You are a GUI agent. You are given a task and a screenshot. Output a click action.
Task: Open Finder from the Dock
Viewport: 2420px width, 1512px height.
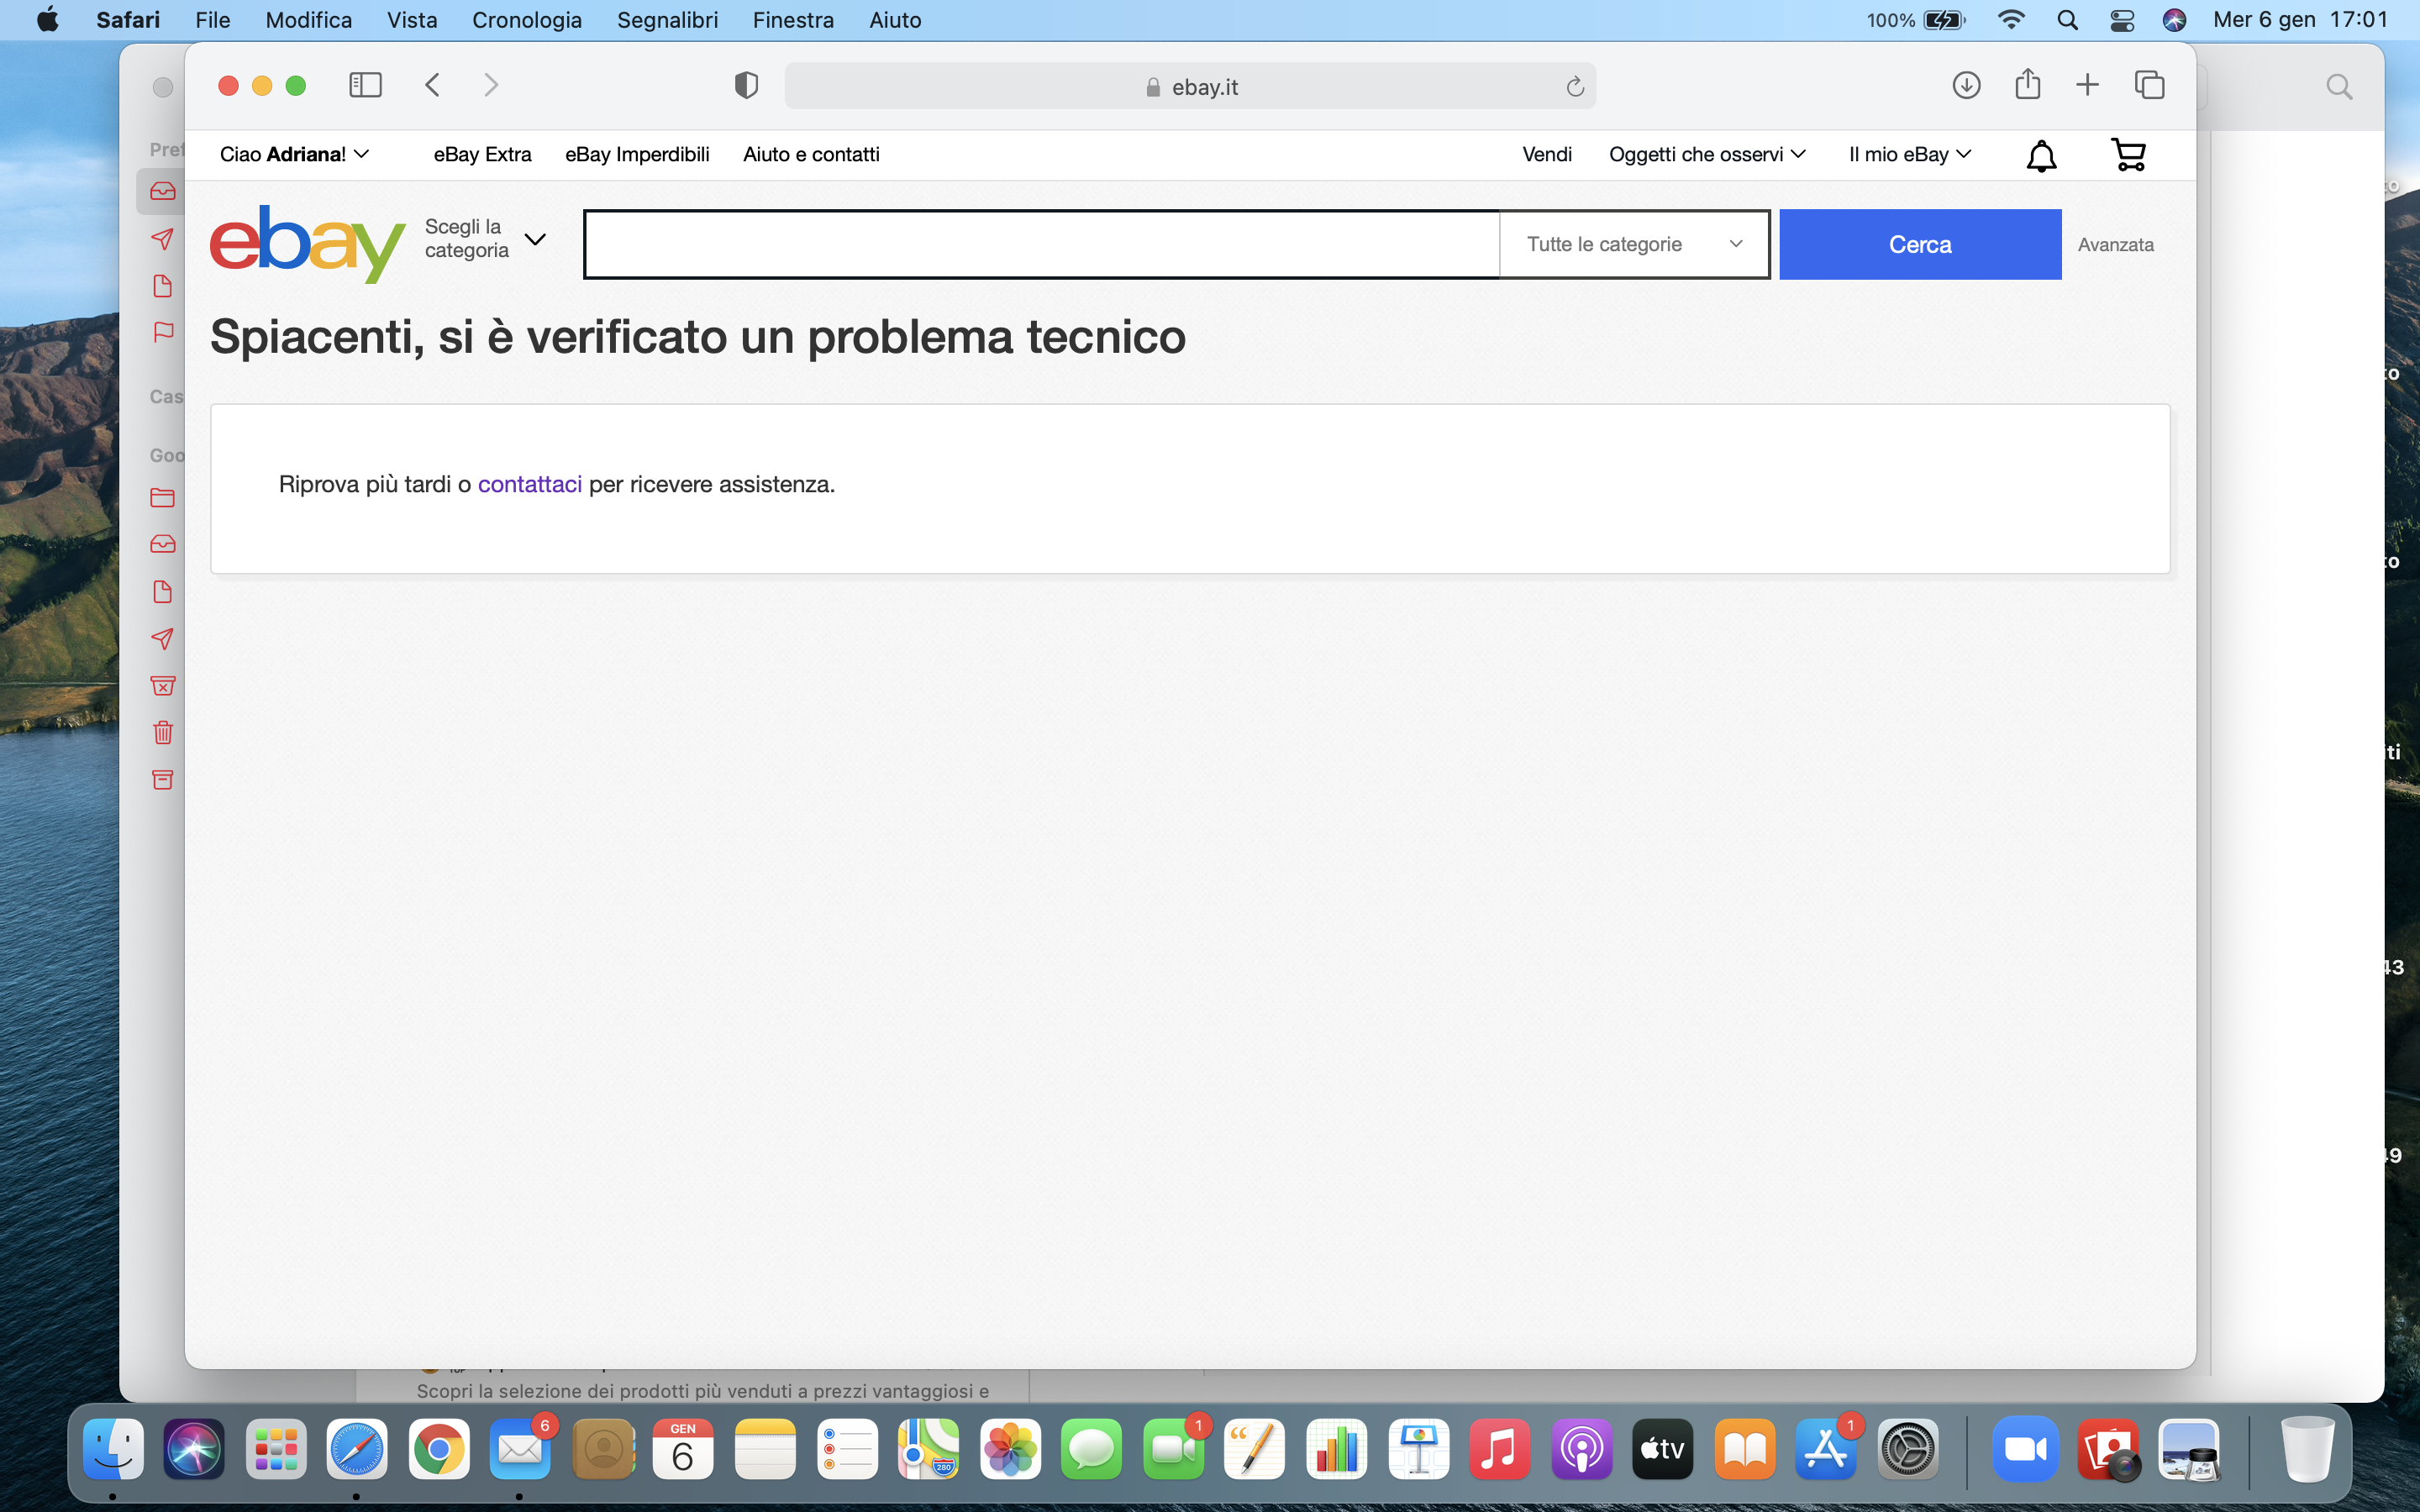(113, 1449)
